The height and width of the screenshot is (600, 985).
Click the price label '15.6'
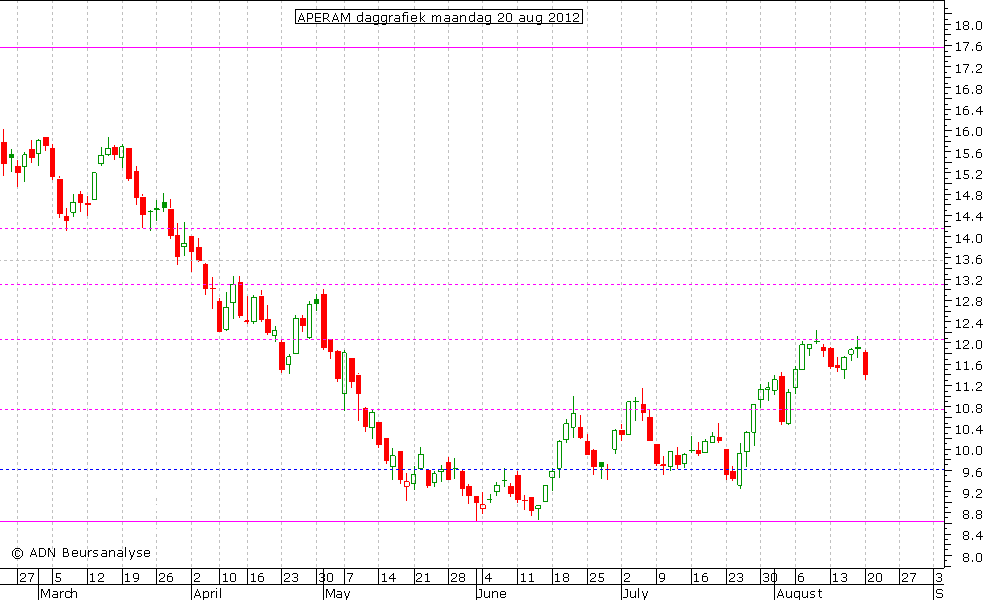[x=968, y=153]
